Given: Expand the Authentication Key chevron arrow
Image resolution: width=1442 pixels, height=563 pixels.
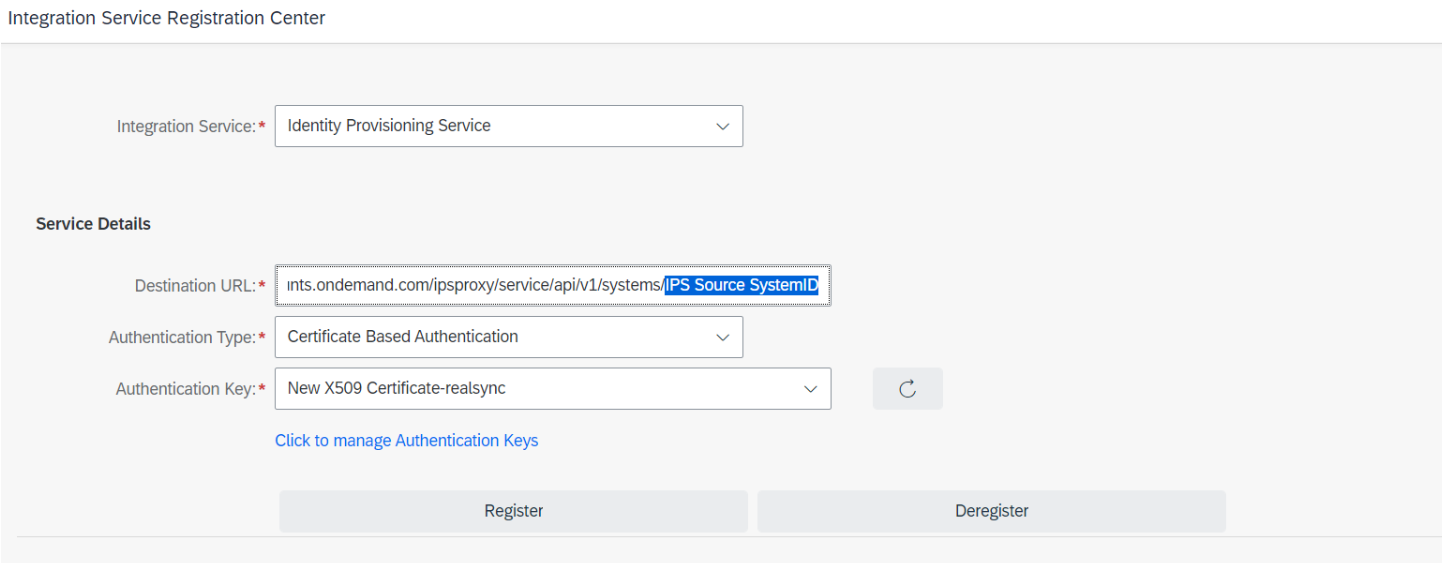Looking at the screenshot, I should click(810, 389).
